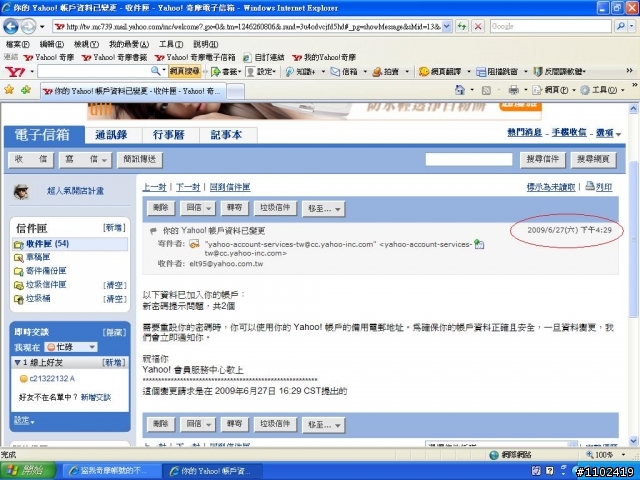Image resolution: width=640 pixels, height=480 pixels.
Task: Click the Yahoo toolbar search box
Action: click(94, 72)
